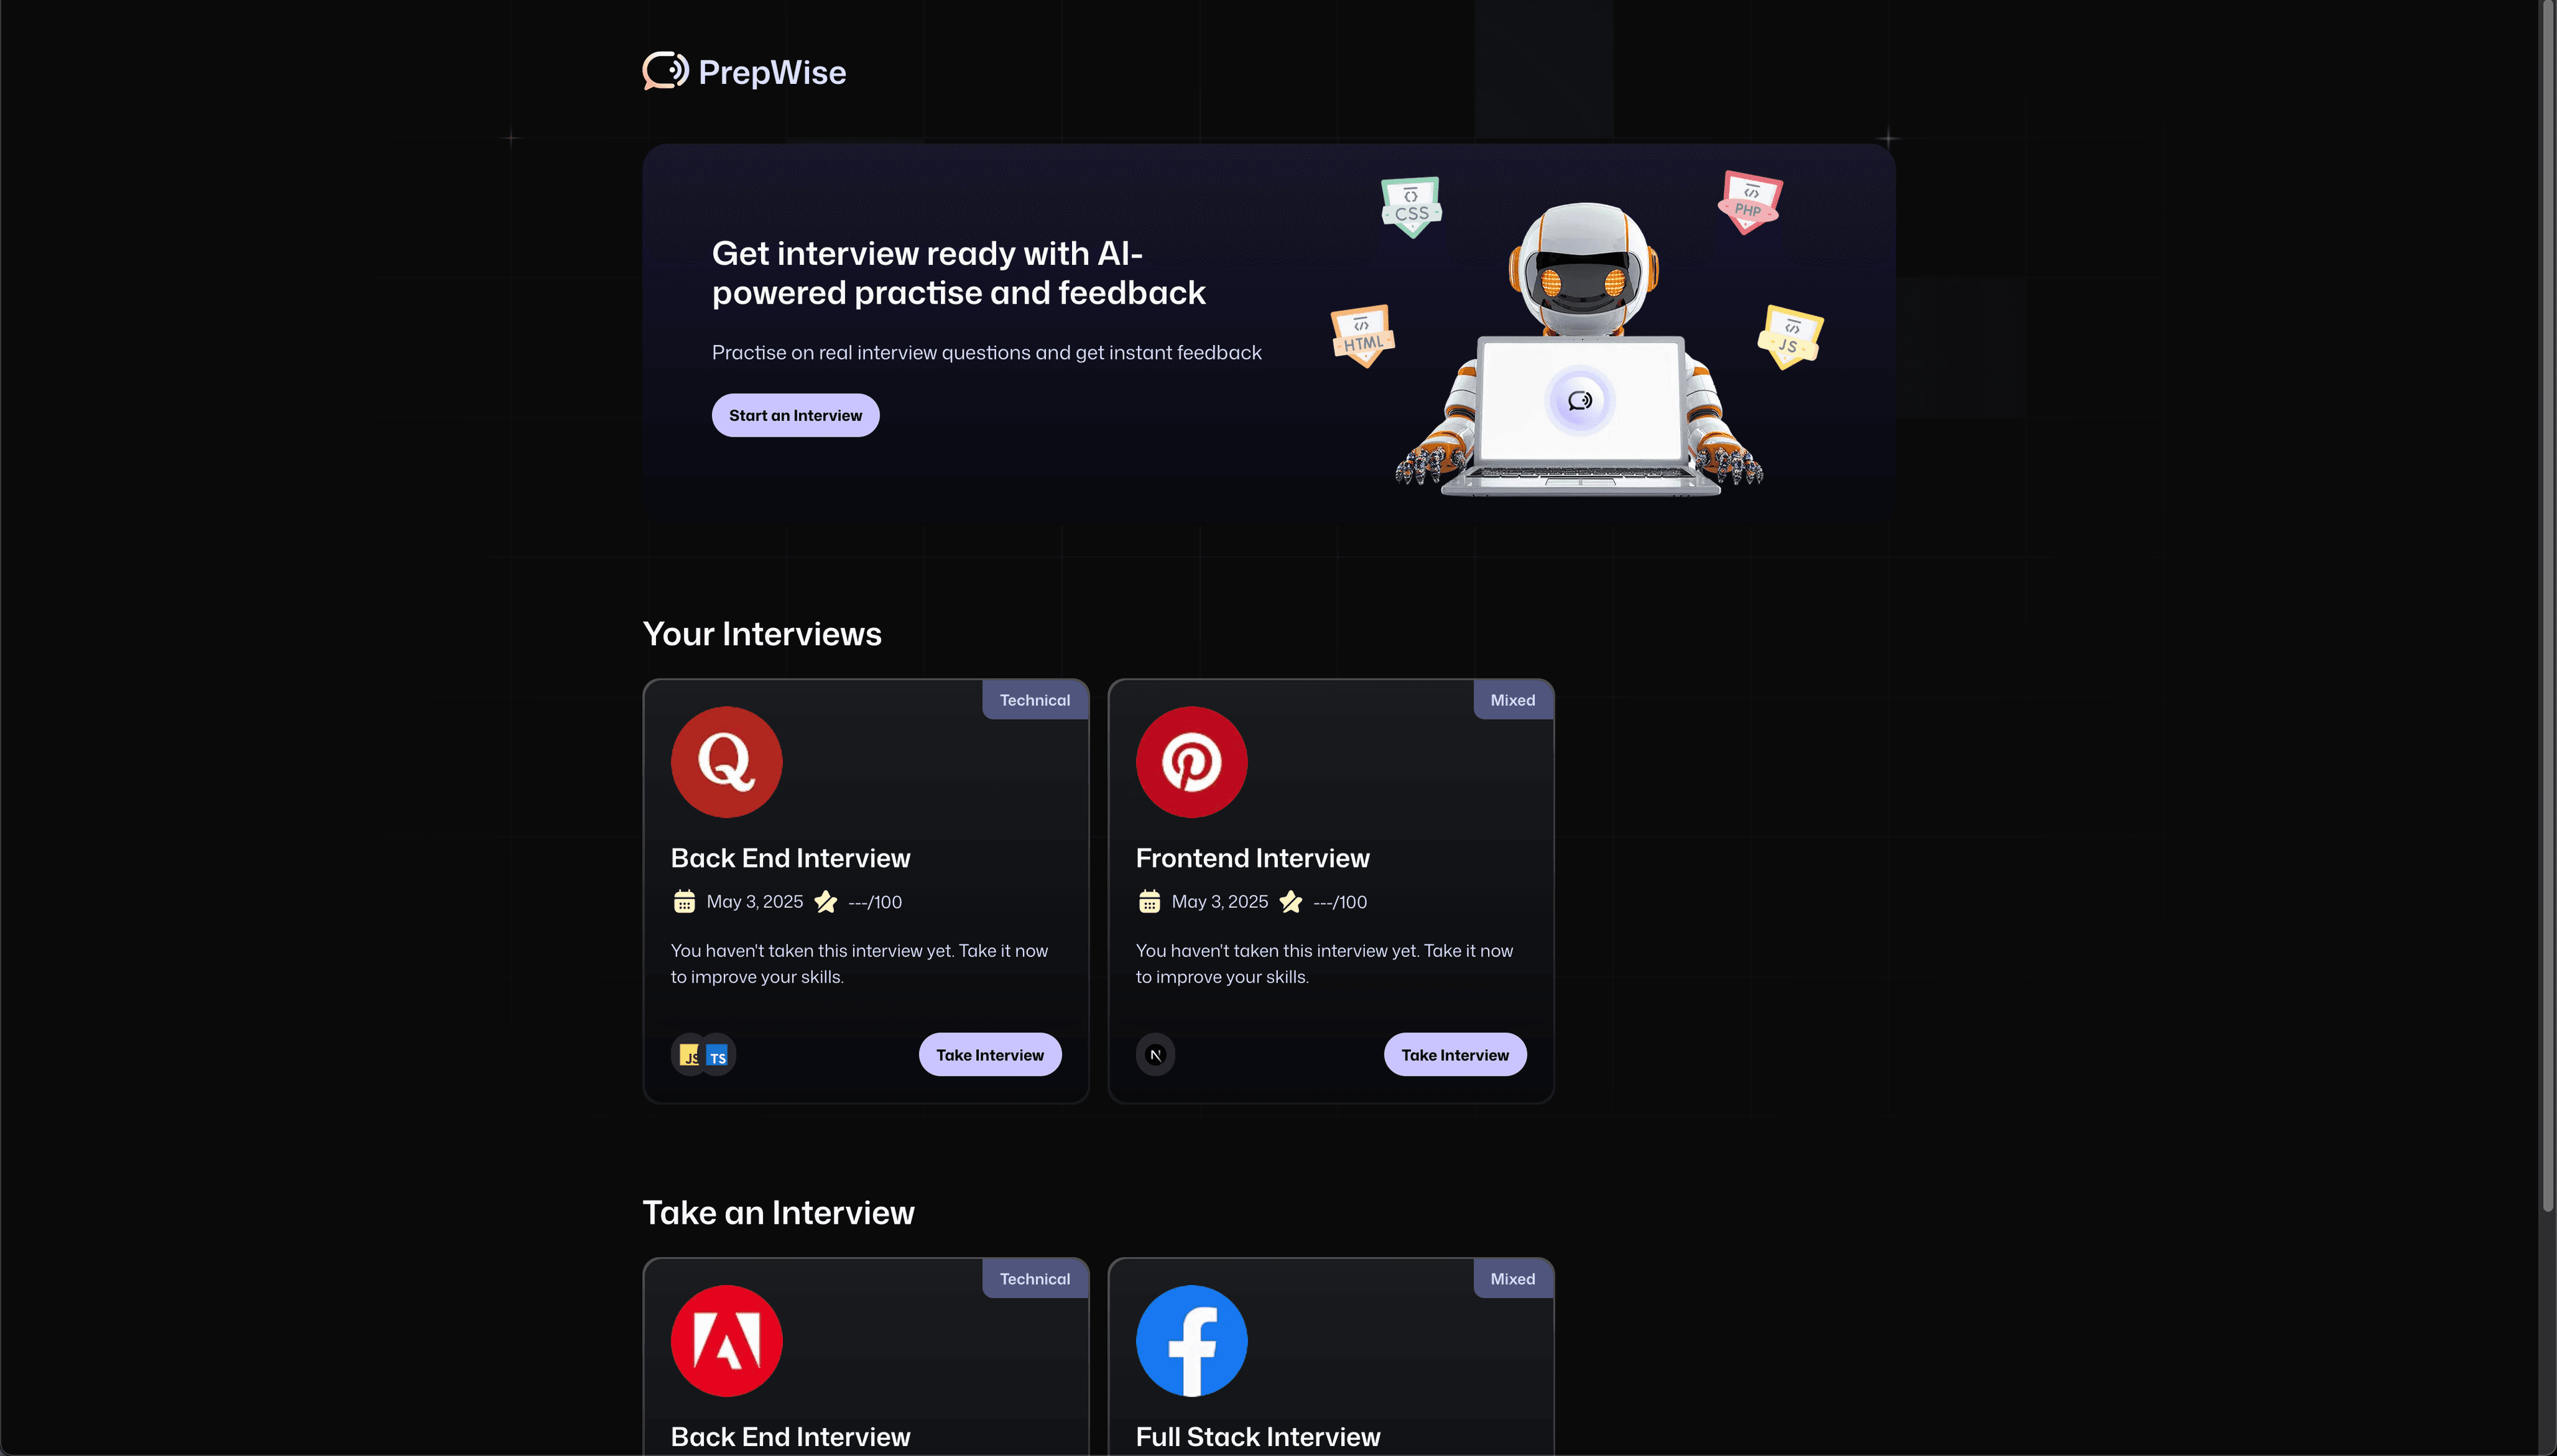The width and height of the screenshot is (2557, 1456).
Task: Click the CSS tag badge near the robot
Action: coord(1412,208)
